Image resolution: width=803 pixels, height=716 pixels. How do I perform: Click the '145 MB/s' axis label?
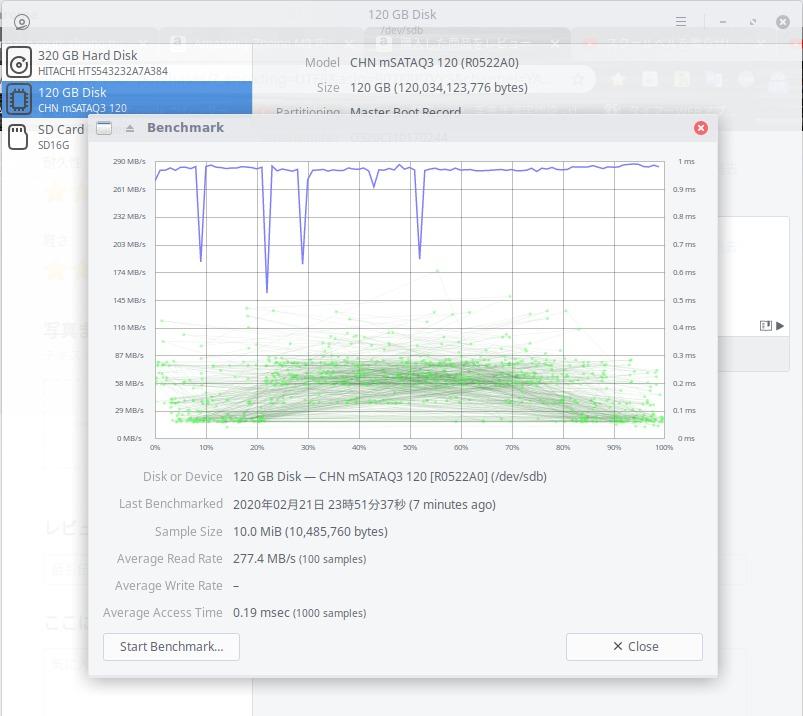129,300
